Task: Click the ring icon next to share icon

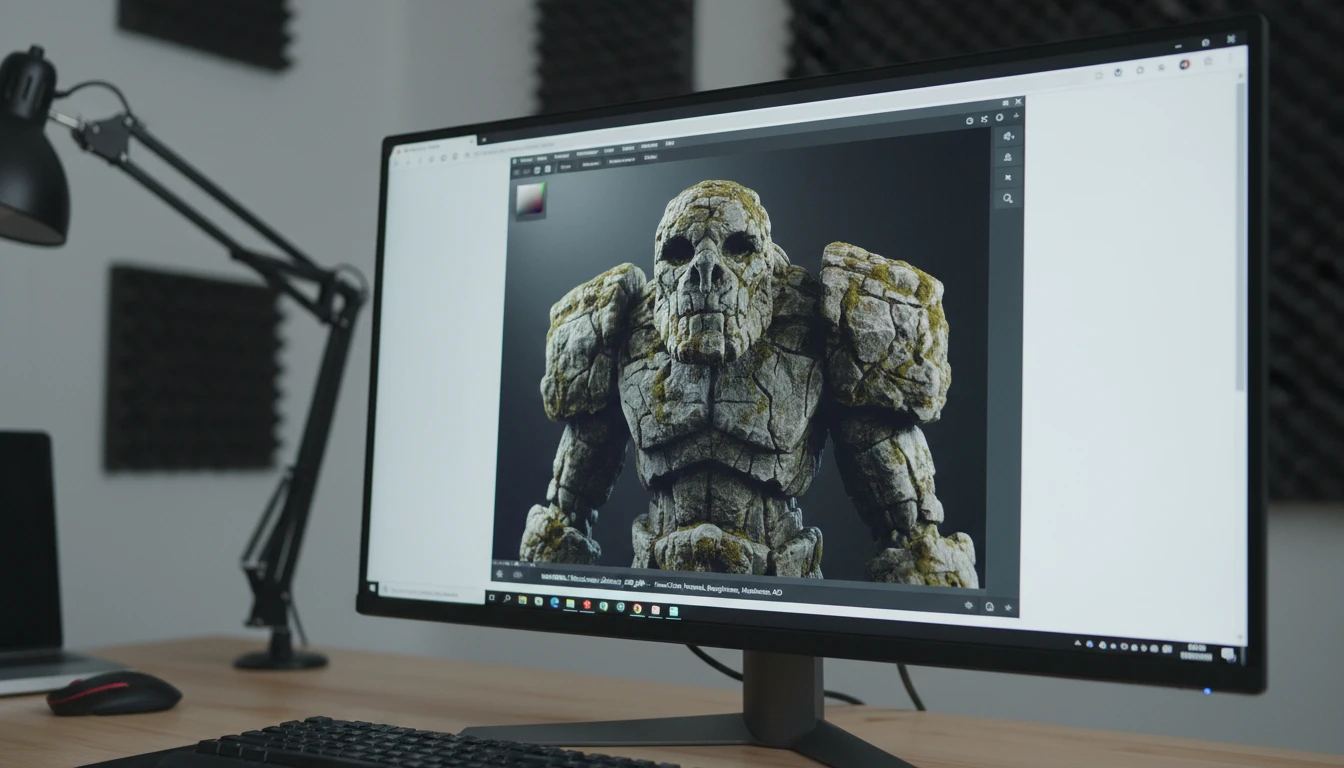Action: tap(1000, 117)
